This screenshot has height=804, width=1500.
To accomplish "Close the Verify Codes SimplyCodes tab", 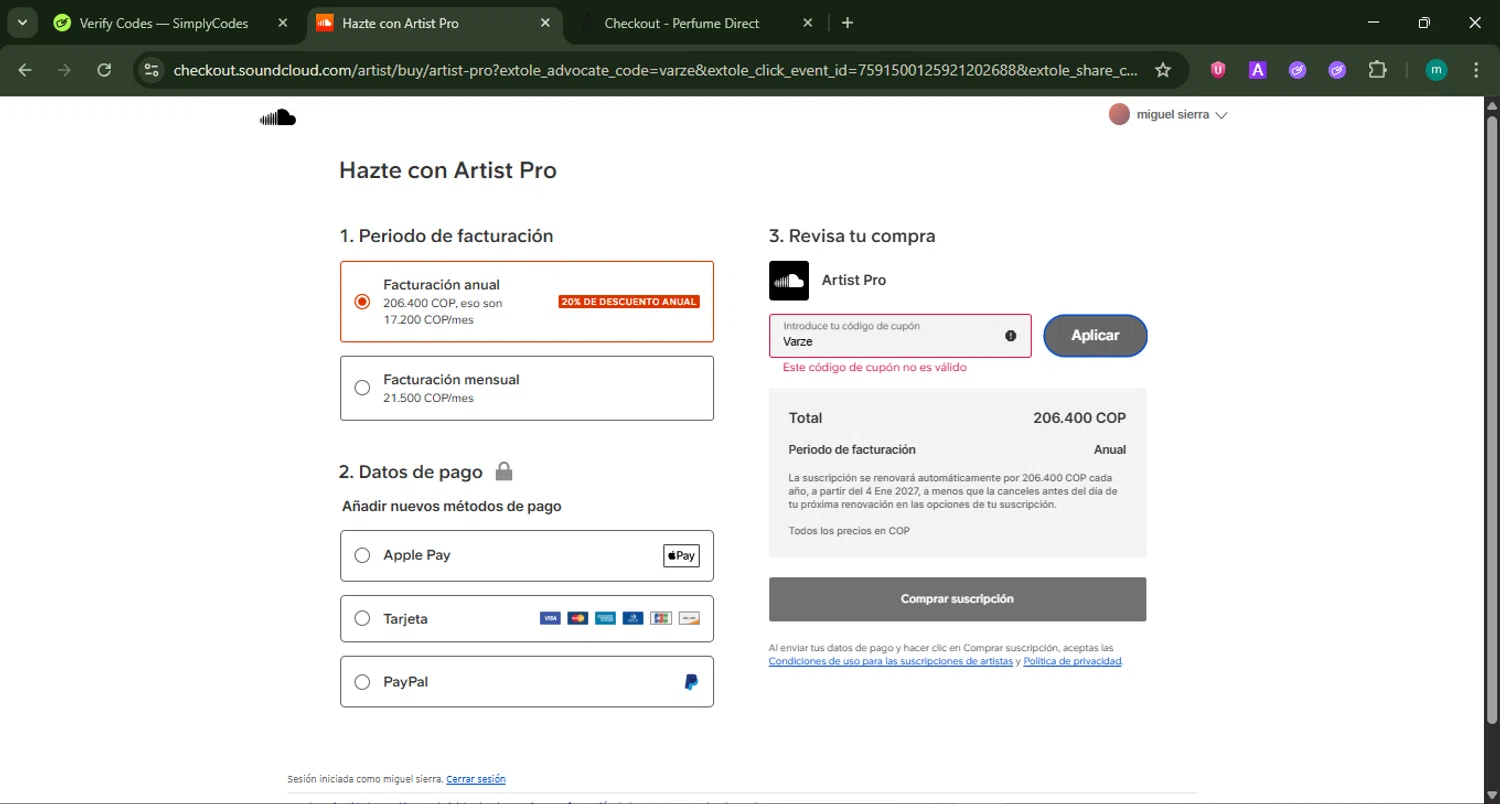I will click(x=284, y=23).
